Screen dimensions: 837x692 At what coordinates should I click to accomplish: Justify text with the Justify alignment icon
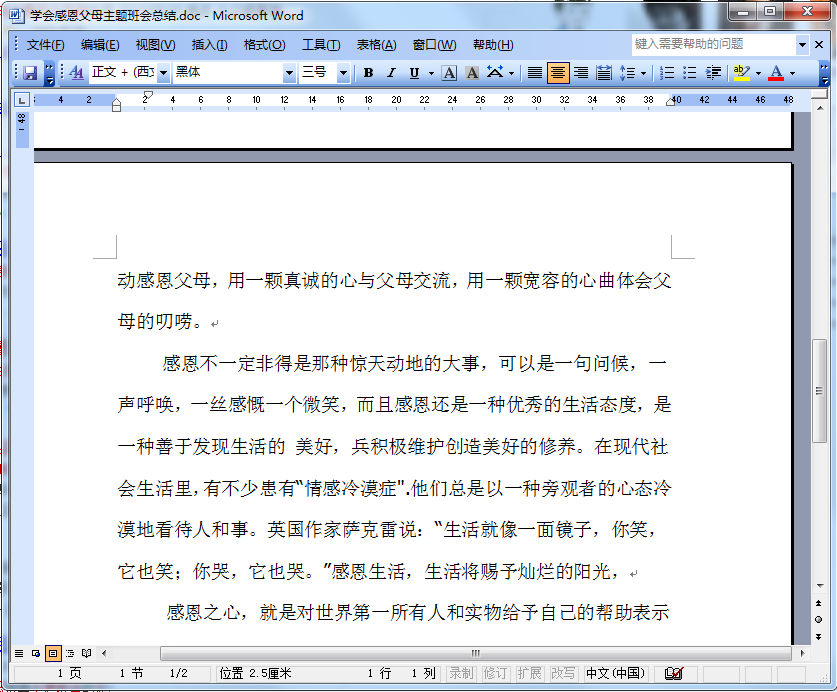coord(534,73)
